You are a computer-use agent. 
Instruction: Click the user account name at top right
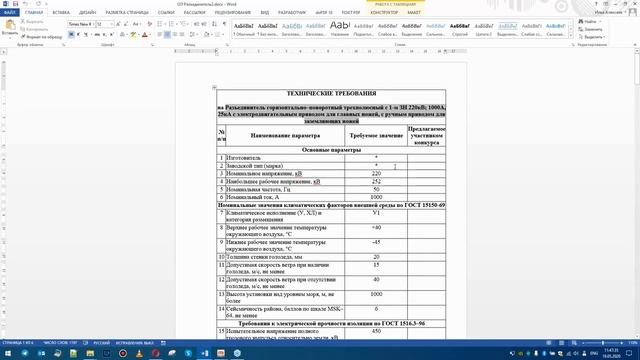[x=608, y=13]
